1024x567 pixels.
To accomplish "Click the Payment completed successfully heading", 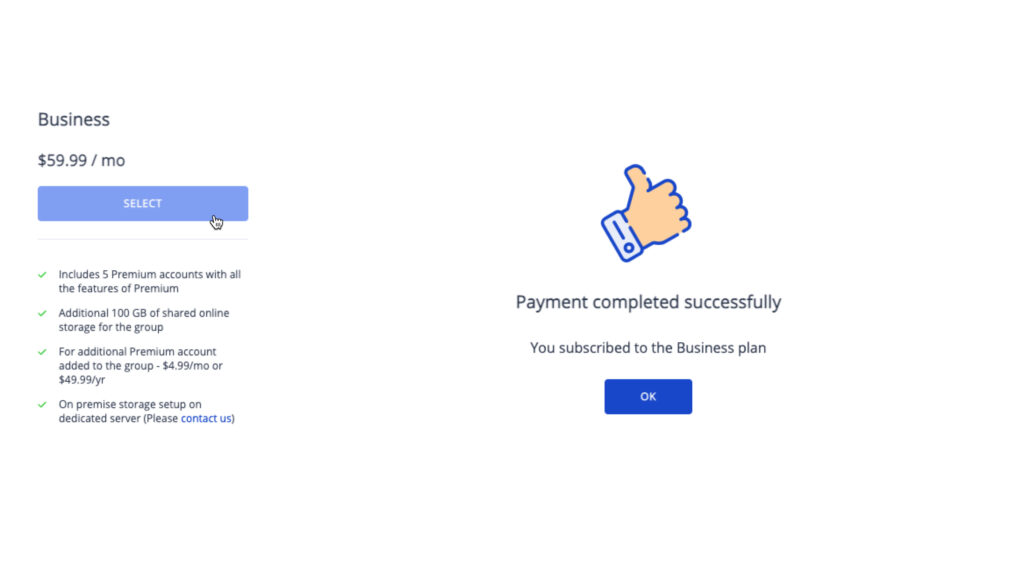I will 648,302.
